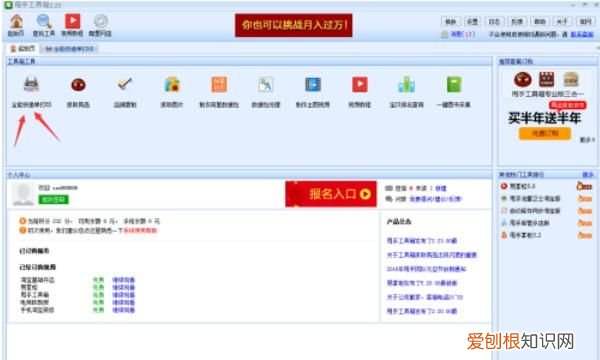This screenshot has height=360, width=600.
Task: Open the checkmark-and-pen tool icon
Action: [x=125, y=84]
